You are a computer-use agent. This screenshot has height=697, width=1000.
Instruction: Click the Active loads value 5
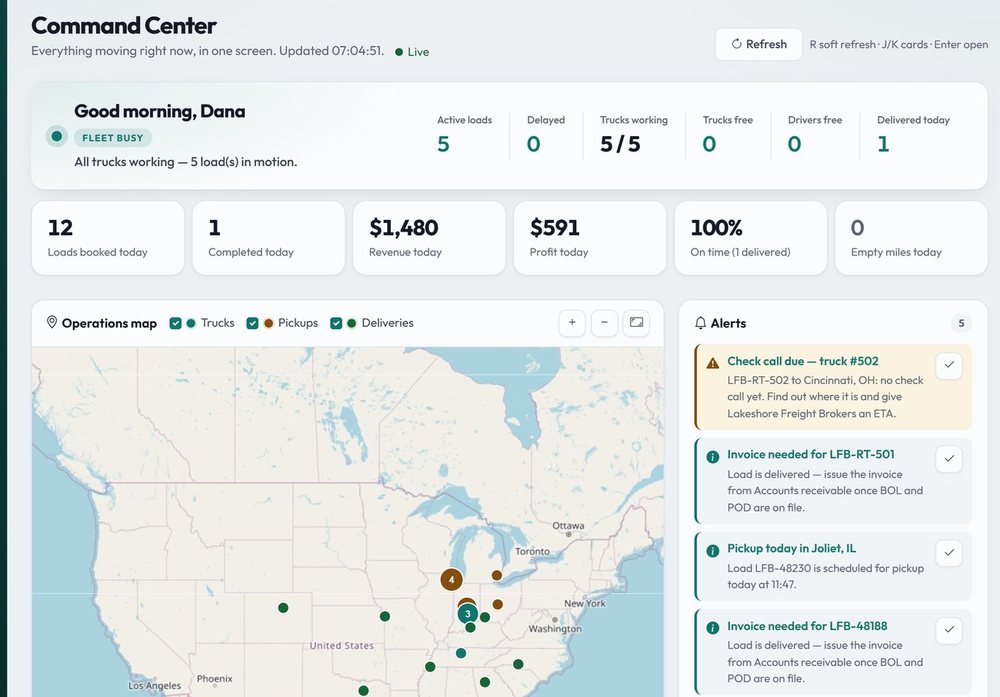point(443,145)
